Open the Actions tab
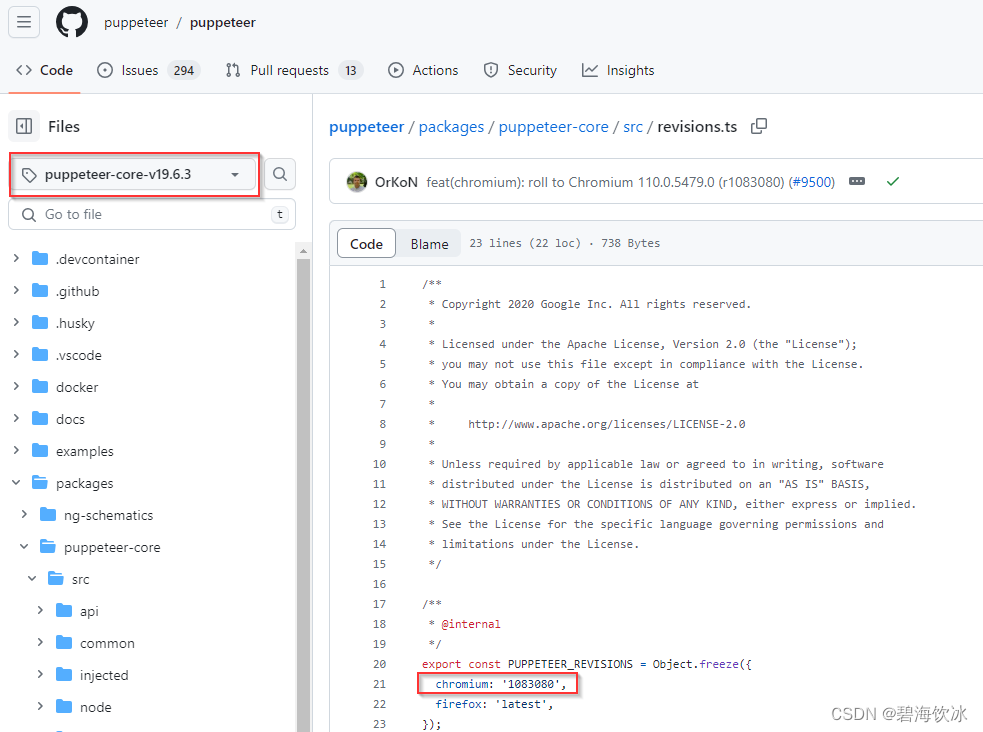983x732 pixels. coord(423,70)
